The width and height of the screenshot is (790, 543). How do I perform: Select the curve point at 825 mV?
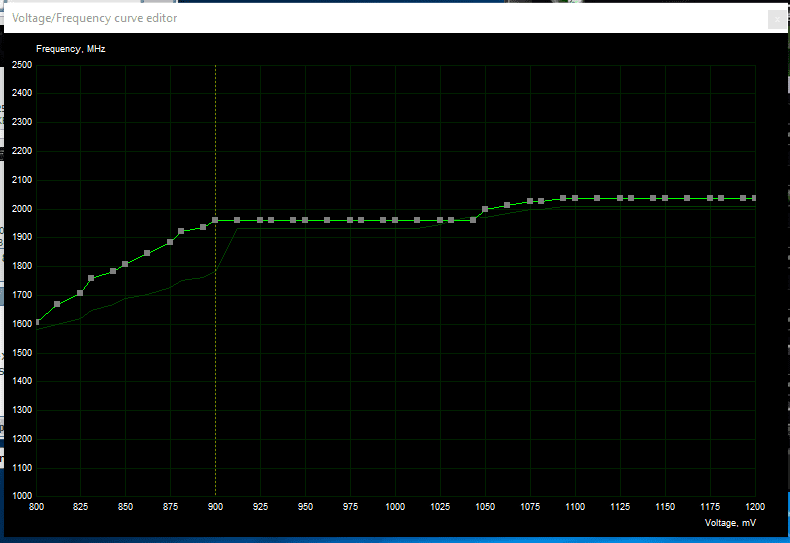(x=80, y=293)
